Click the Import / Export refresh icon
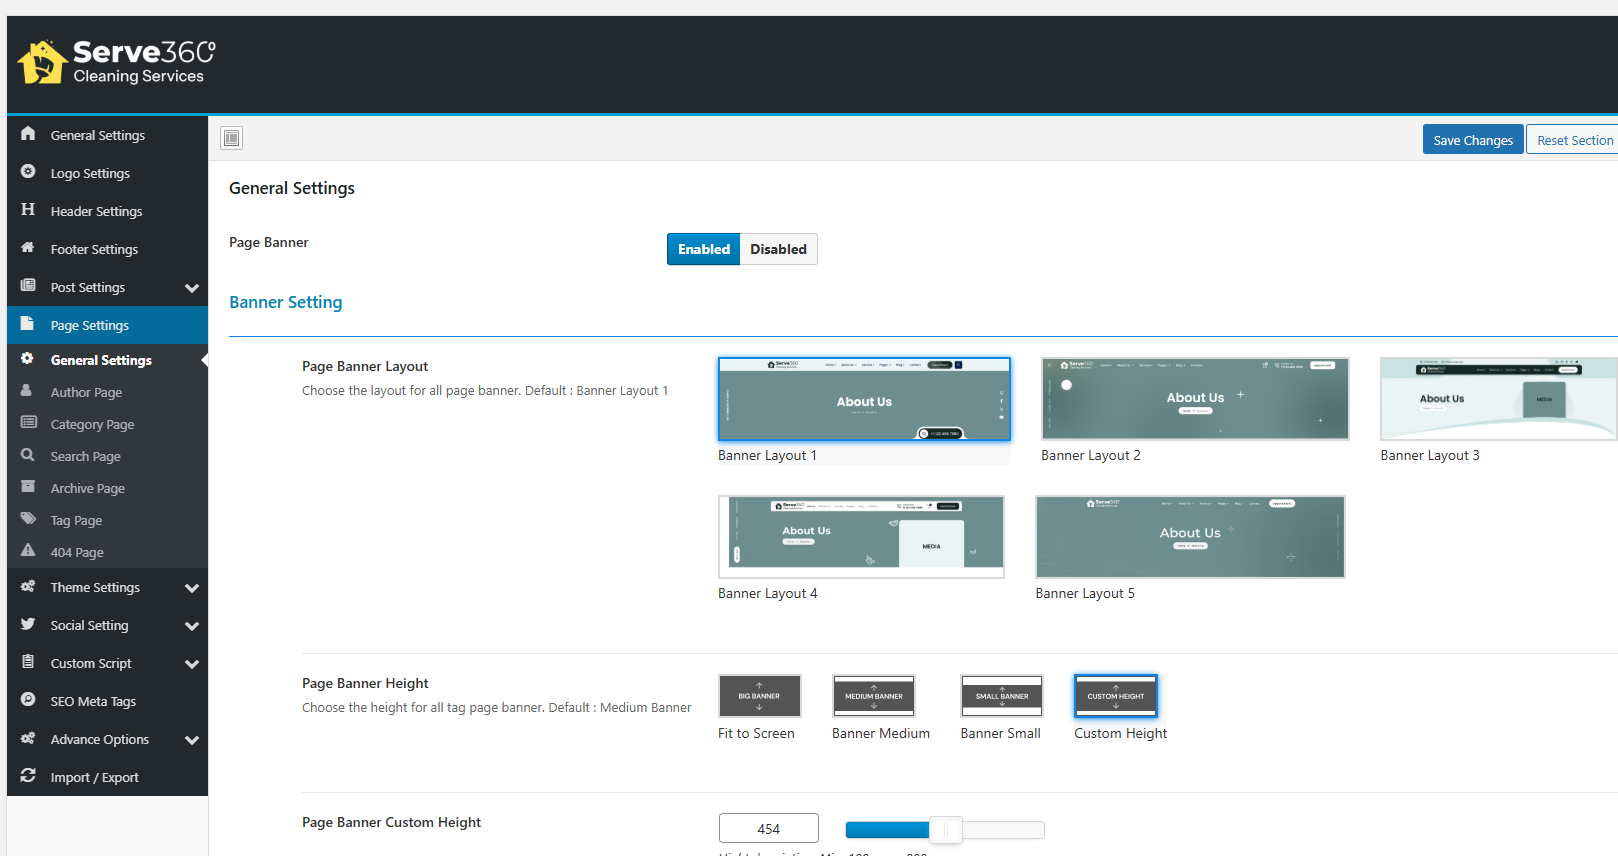Screen dimensions: 1618x856 (28, 776)
